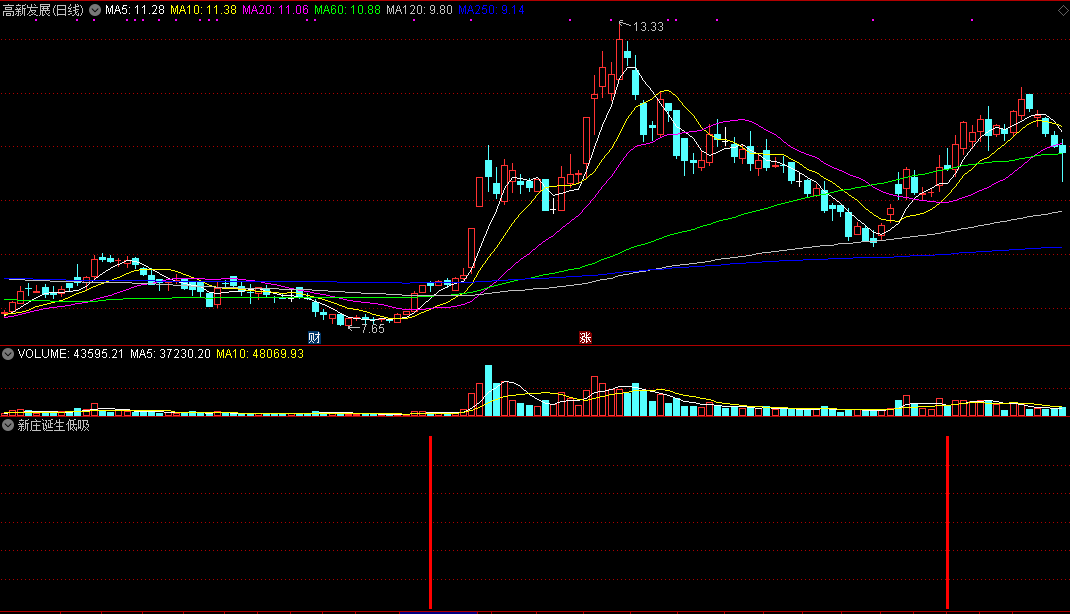Open the 新庄诞生低吸 indicator dropdown

click(8, 426)
